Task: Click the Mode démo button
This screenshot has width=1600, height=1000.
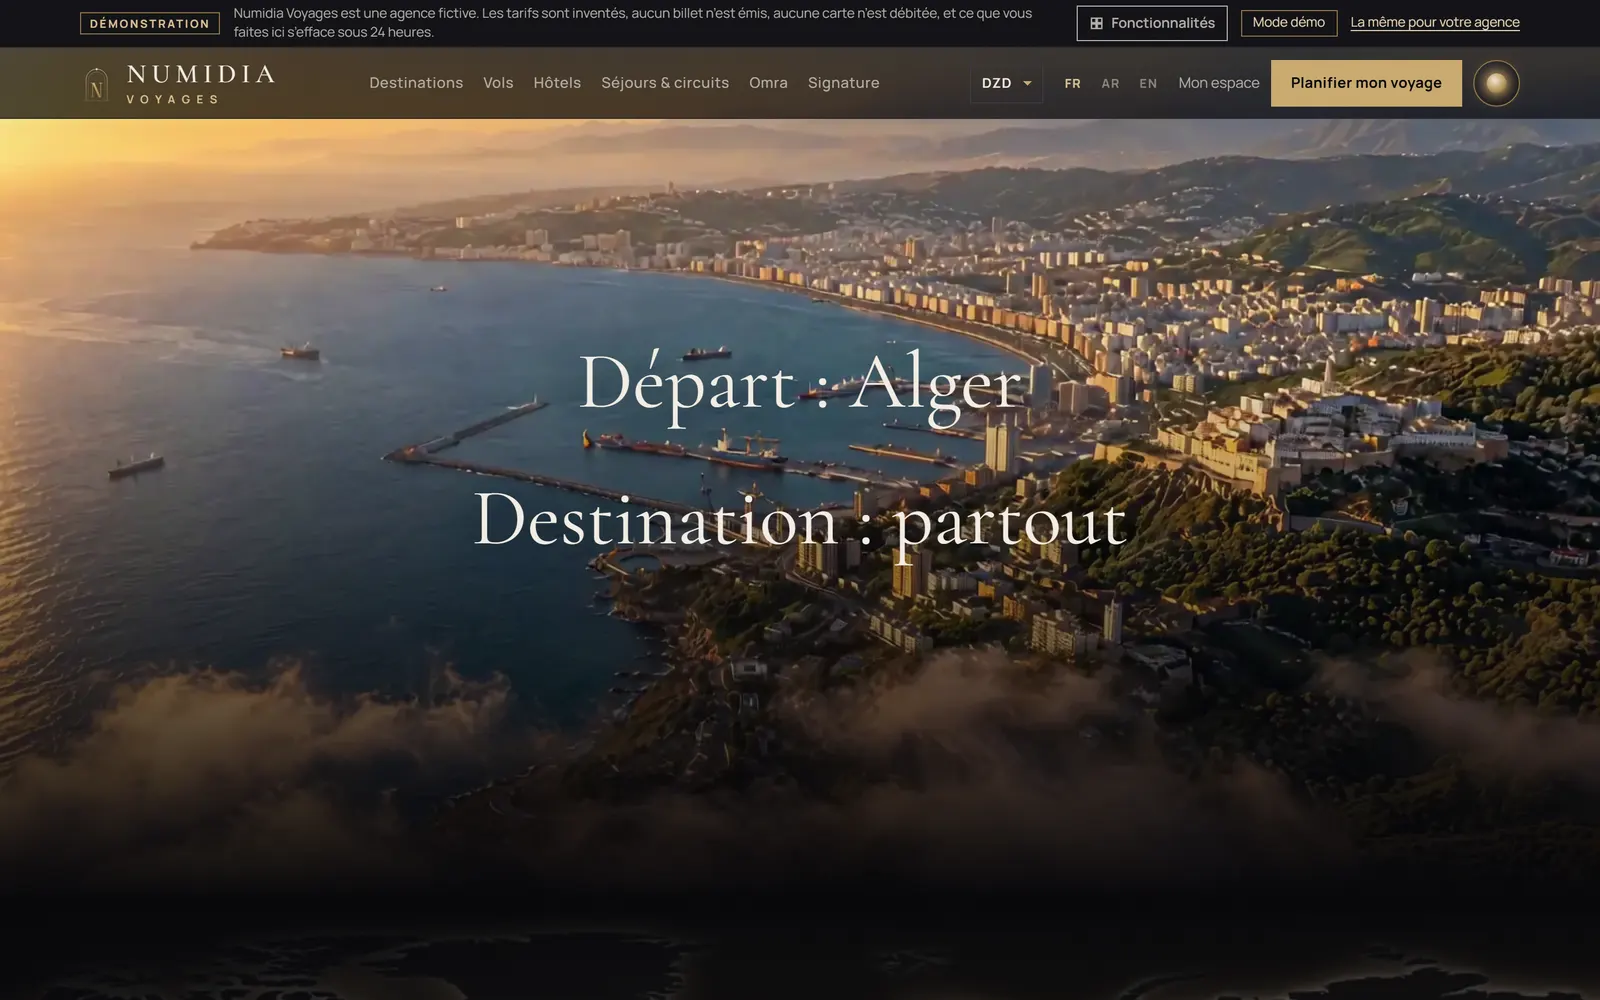Action: coord(1289,23)
